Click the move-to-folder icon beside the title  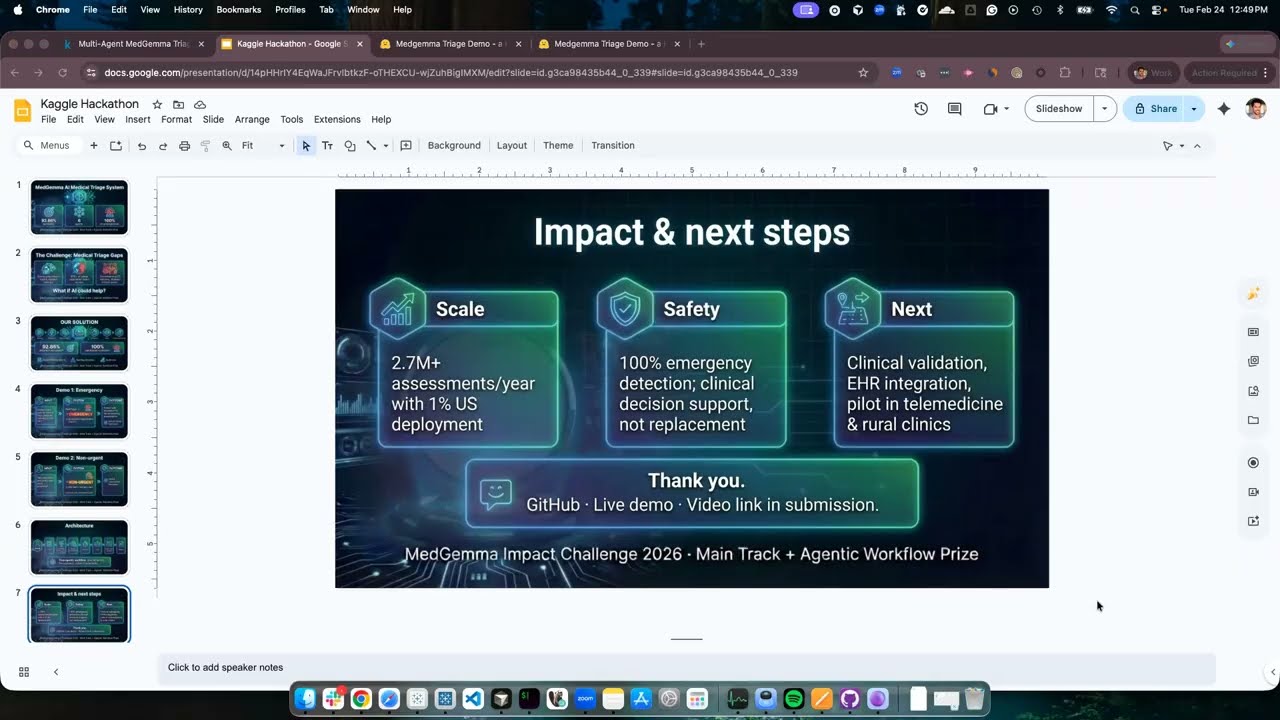click(x=178, y=104)
